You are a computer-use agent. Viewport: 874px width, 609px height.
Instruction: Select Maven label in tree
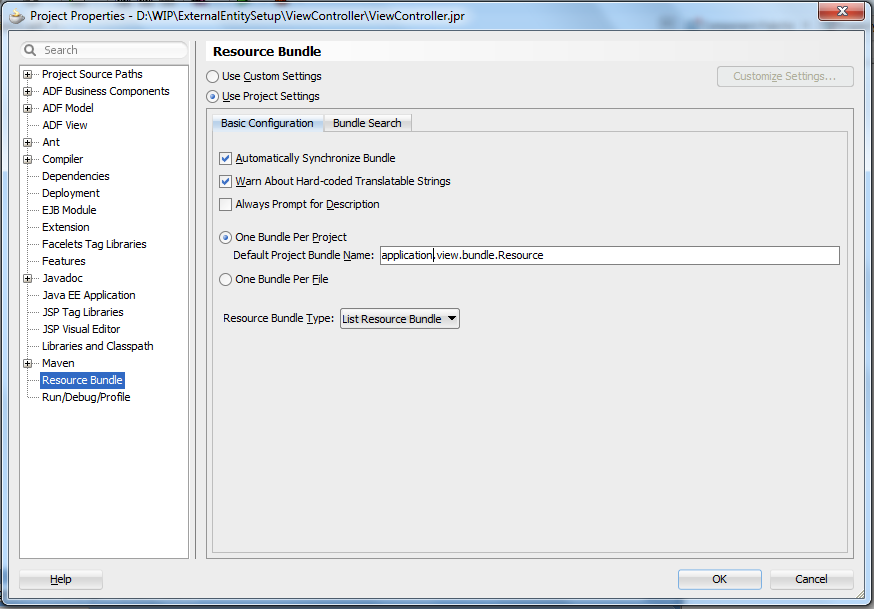pyautogui.click(x=58, y=363)
